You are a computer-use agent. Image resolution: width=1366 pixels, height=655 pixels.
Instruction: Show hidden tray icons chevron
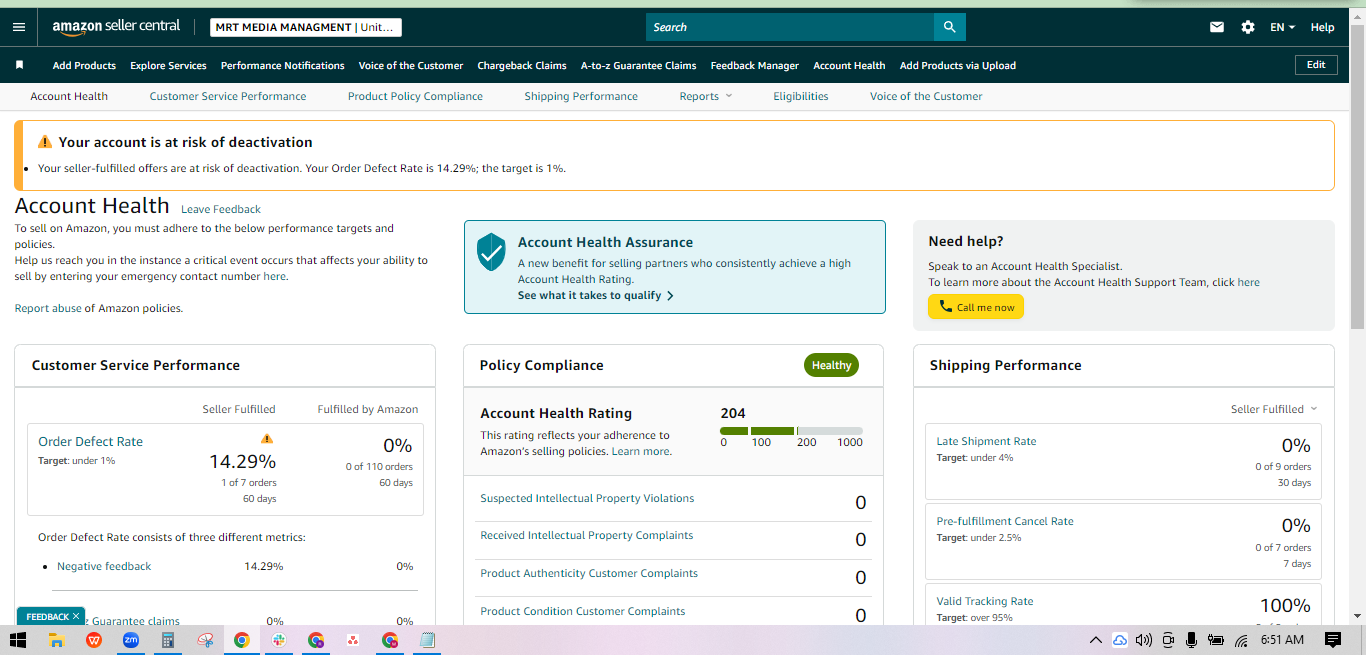tap(1096, 640)
